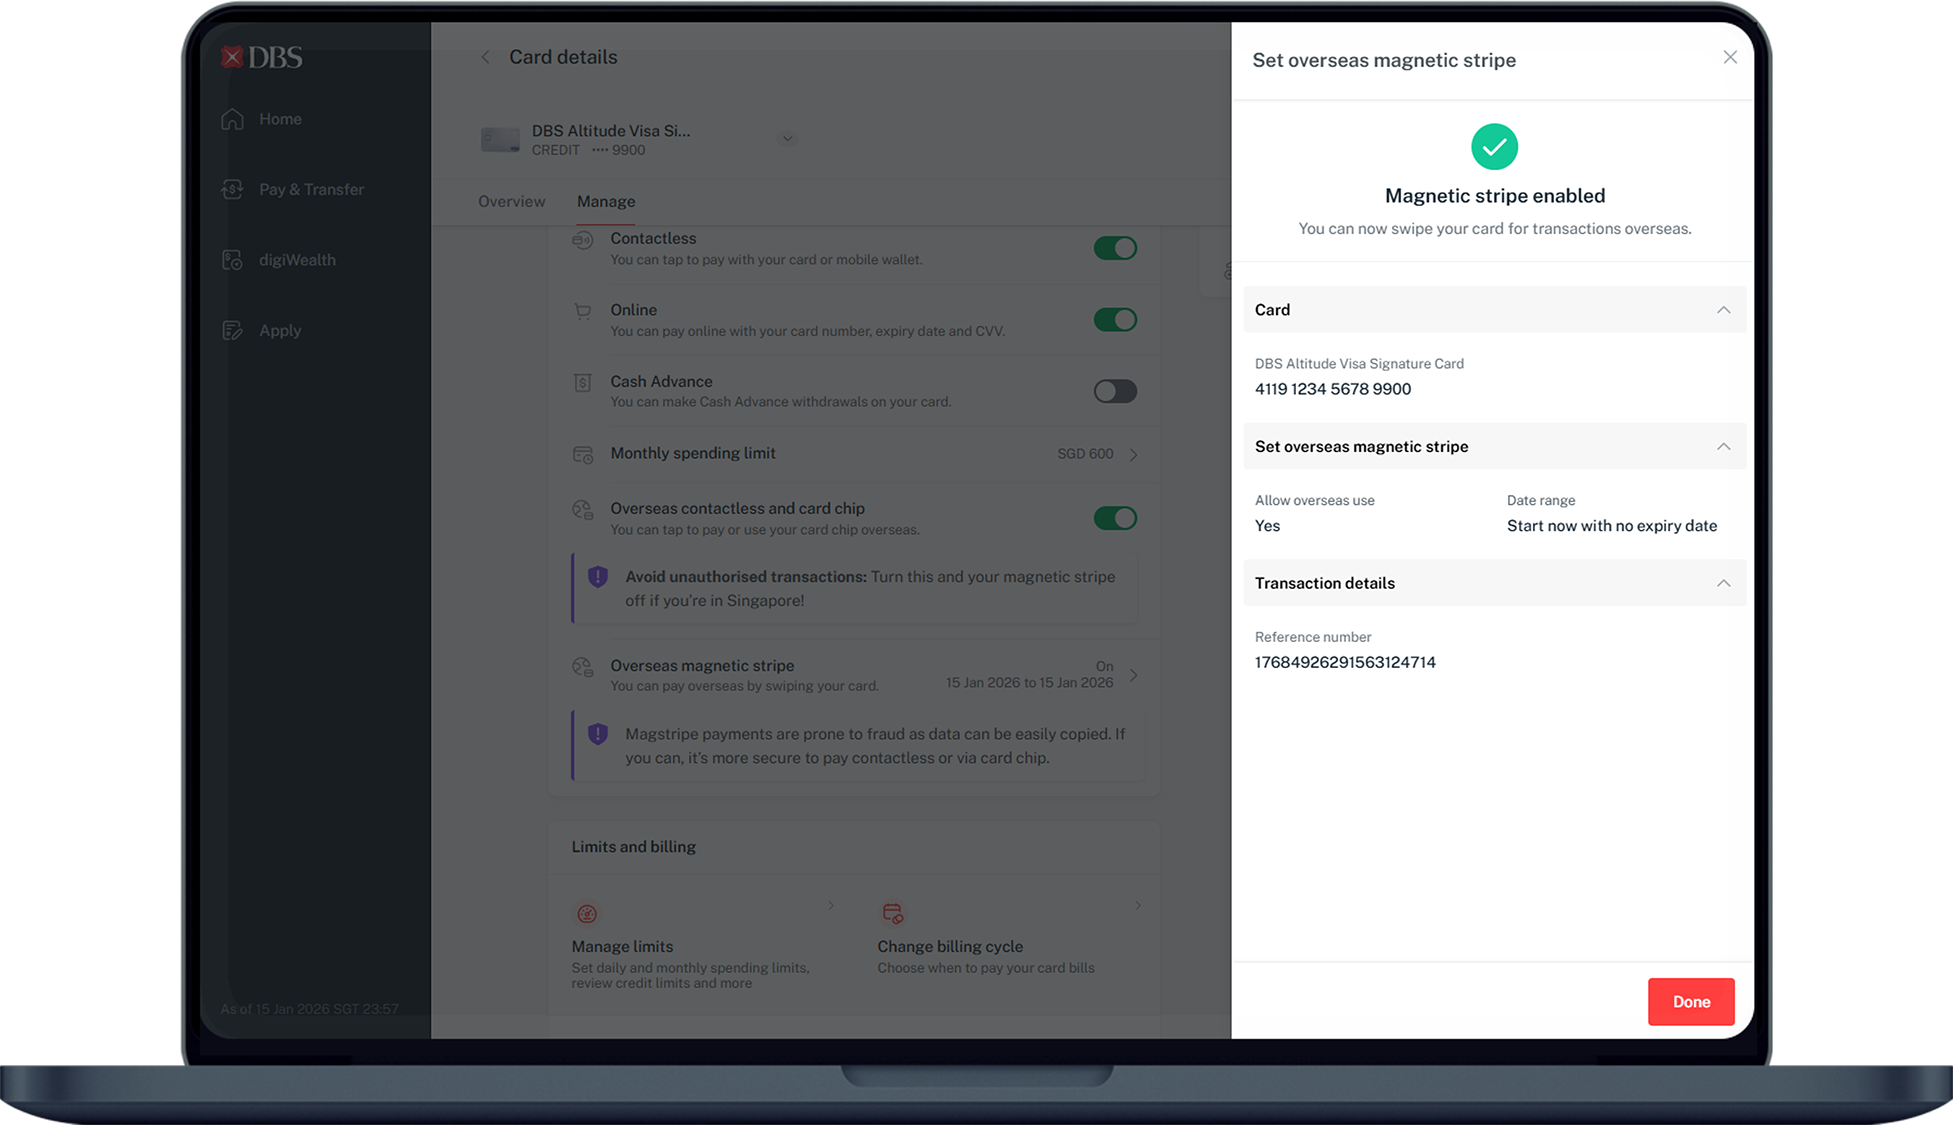Click the Change billing cycle icon
Screen dimensions: 1953x1125
click(x=892, y=913)
